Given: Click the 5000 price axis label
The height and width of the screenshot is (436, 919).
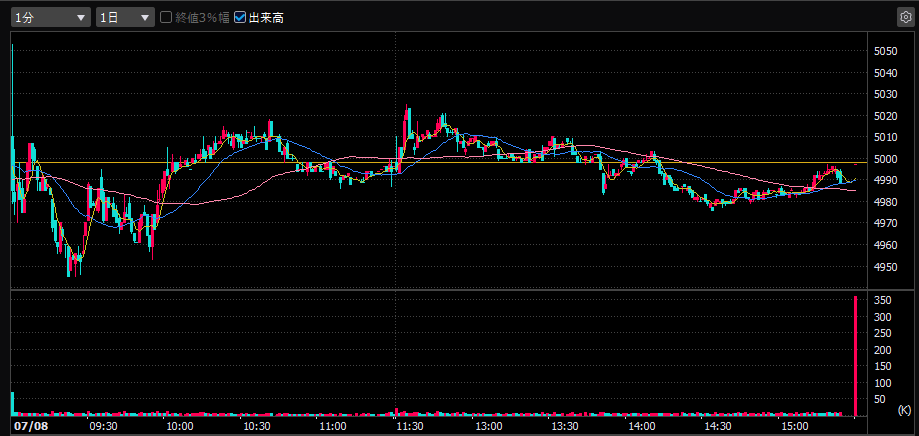Looking at the screenshot, I should [x=886, y=159].
